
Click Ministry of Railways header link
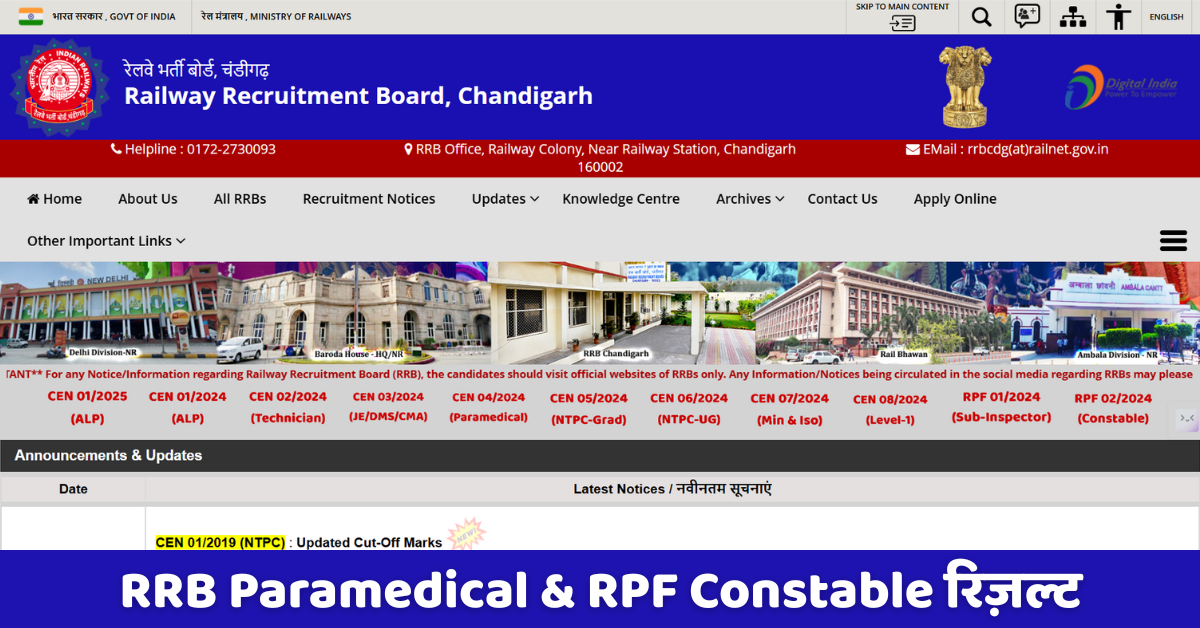tap(276, 17)
